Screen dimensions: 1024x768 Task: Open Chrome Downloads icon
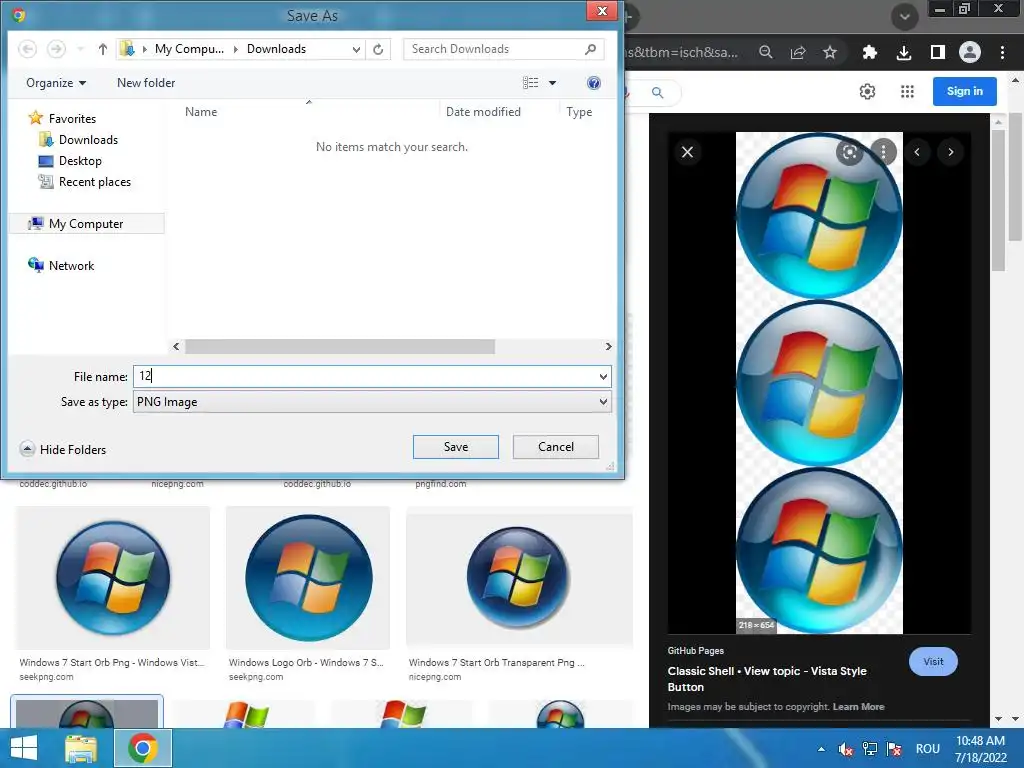point(904,52)
